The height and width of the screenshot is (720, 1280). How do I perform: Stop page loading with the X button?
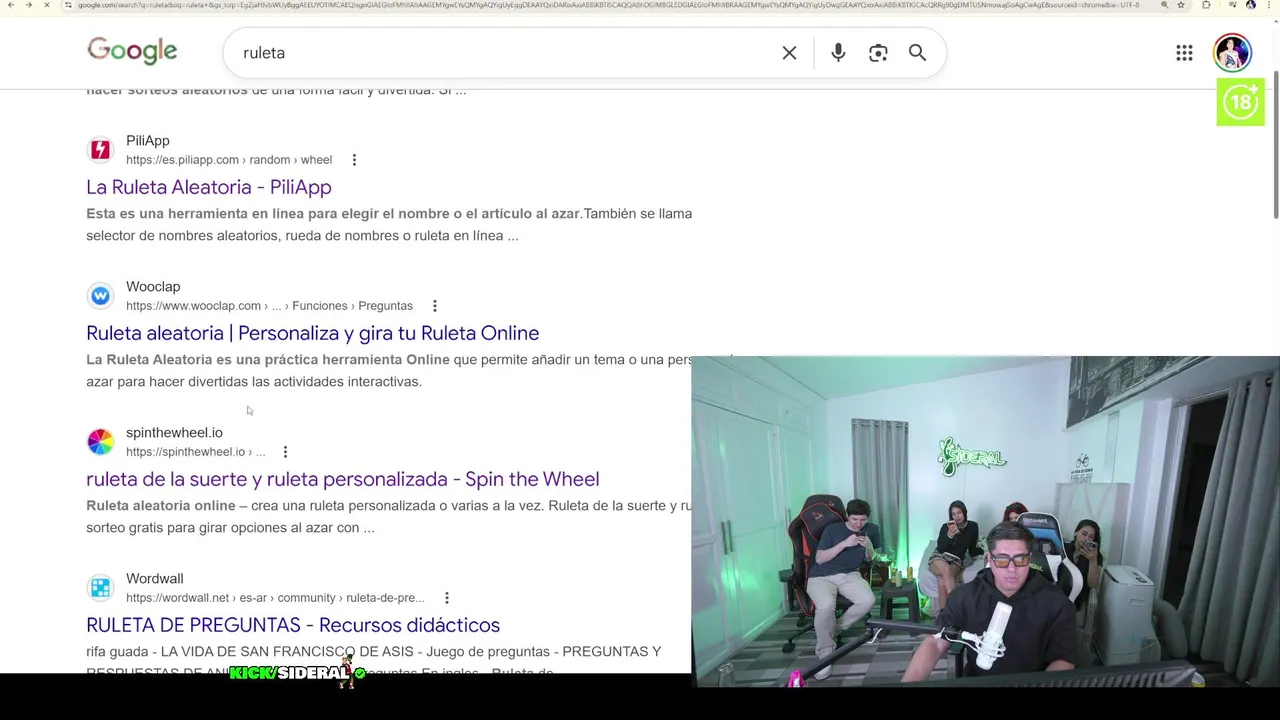46,5
